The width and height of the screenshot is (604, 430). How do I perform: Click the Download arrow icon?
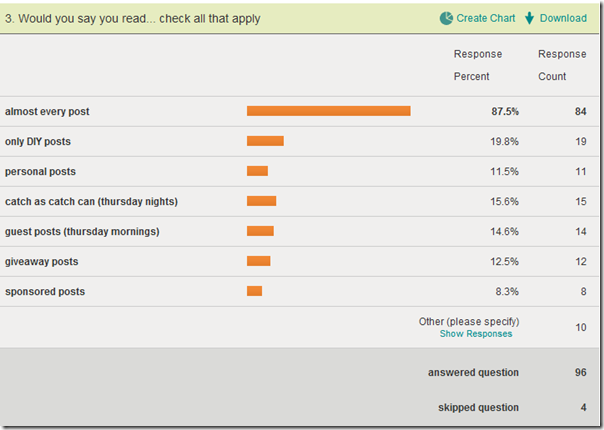click(x=530, y=18)
